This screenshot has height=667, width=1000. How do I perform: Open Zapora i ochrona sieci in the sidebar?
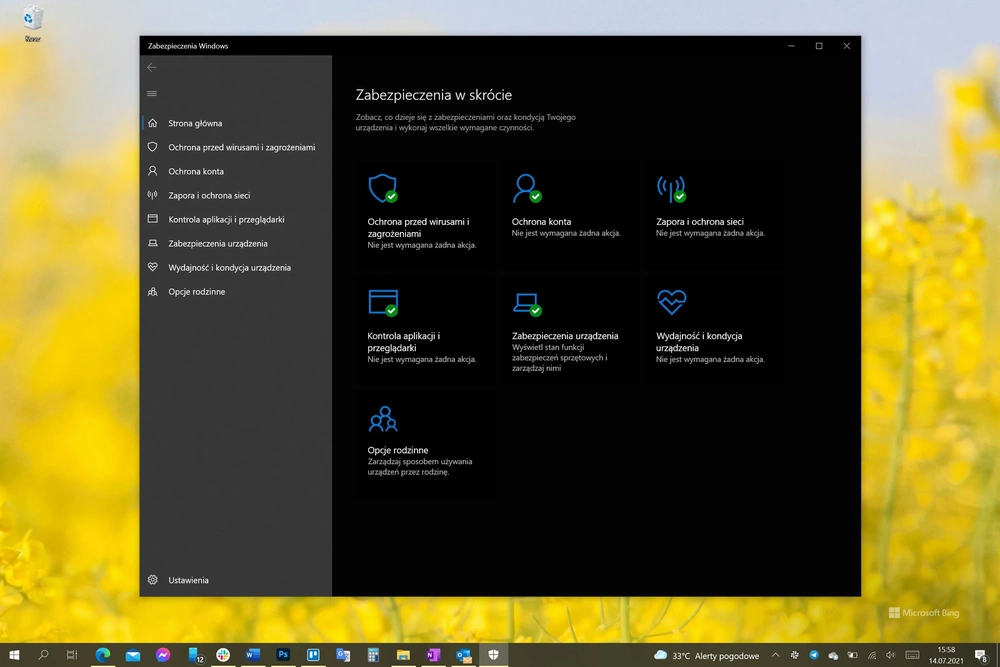click(237, 196)
